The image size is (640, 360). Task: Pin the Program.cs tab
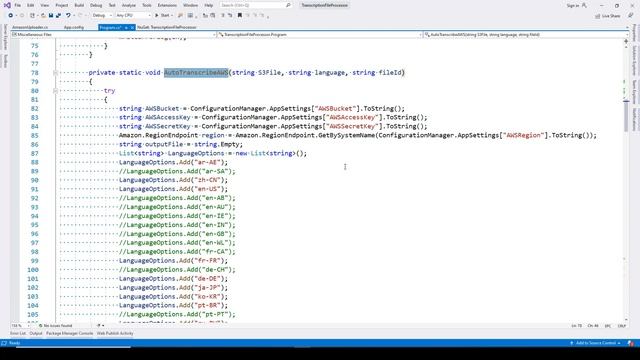click(126, 27)
